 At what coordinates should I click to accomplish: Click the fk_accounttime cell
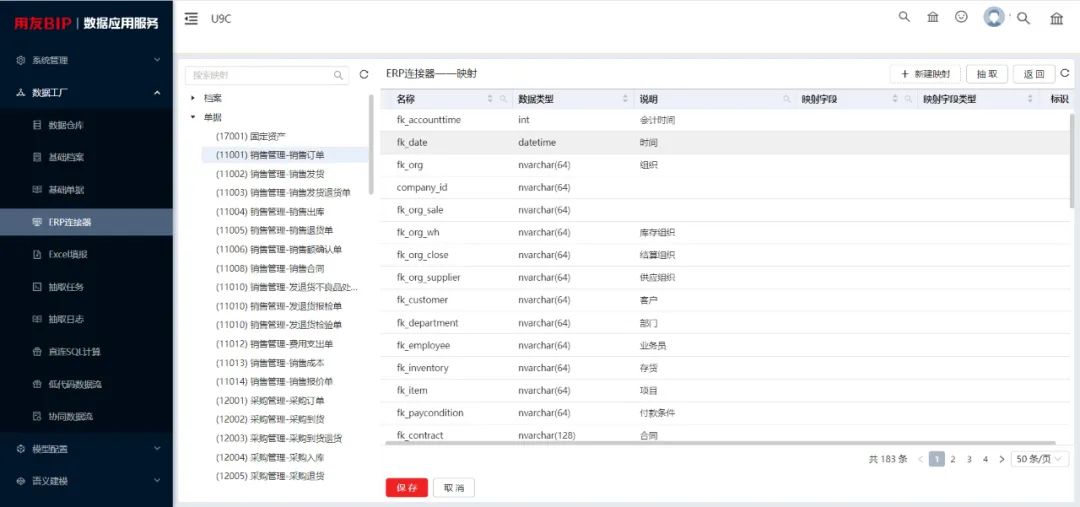428,120
